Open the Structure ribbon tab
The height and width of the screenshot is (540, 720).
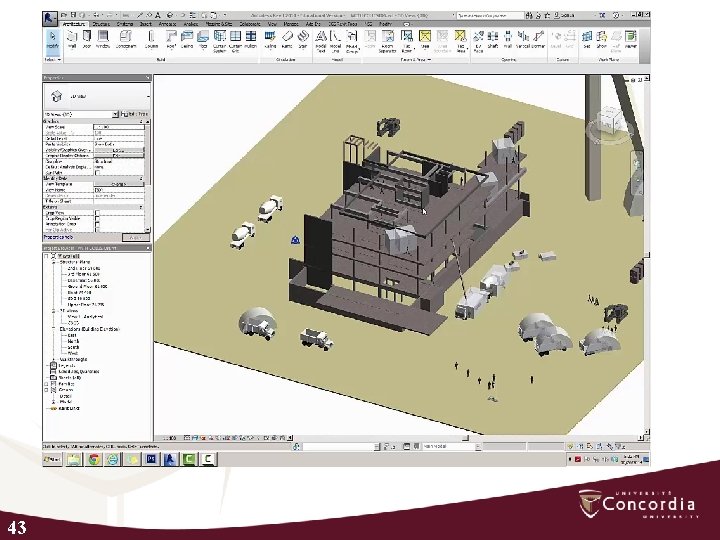[x=101, y=24]
